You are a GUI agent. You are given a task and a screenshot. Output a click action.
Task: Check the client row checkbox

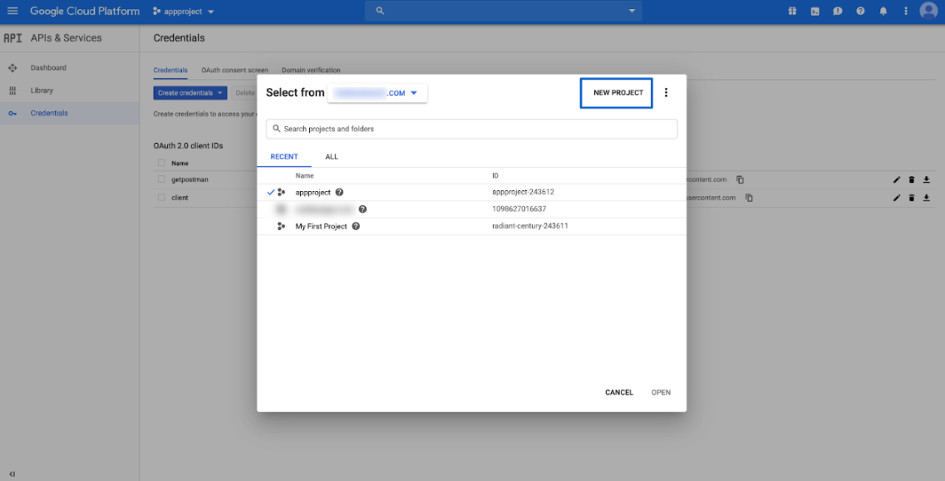coord(161,197)
